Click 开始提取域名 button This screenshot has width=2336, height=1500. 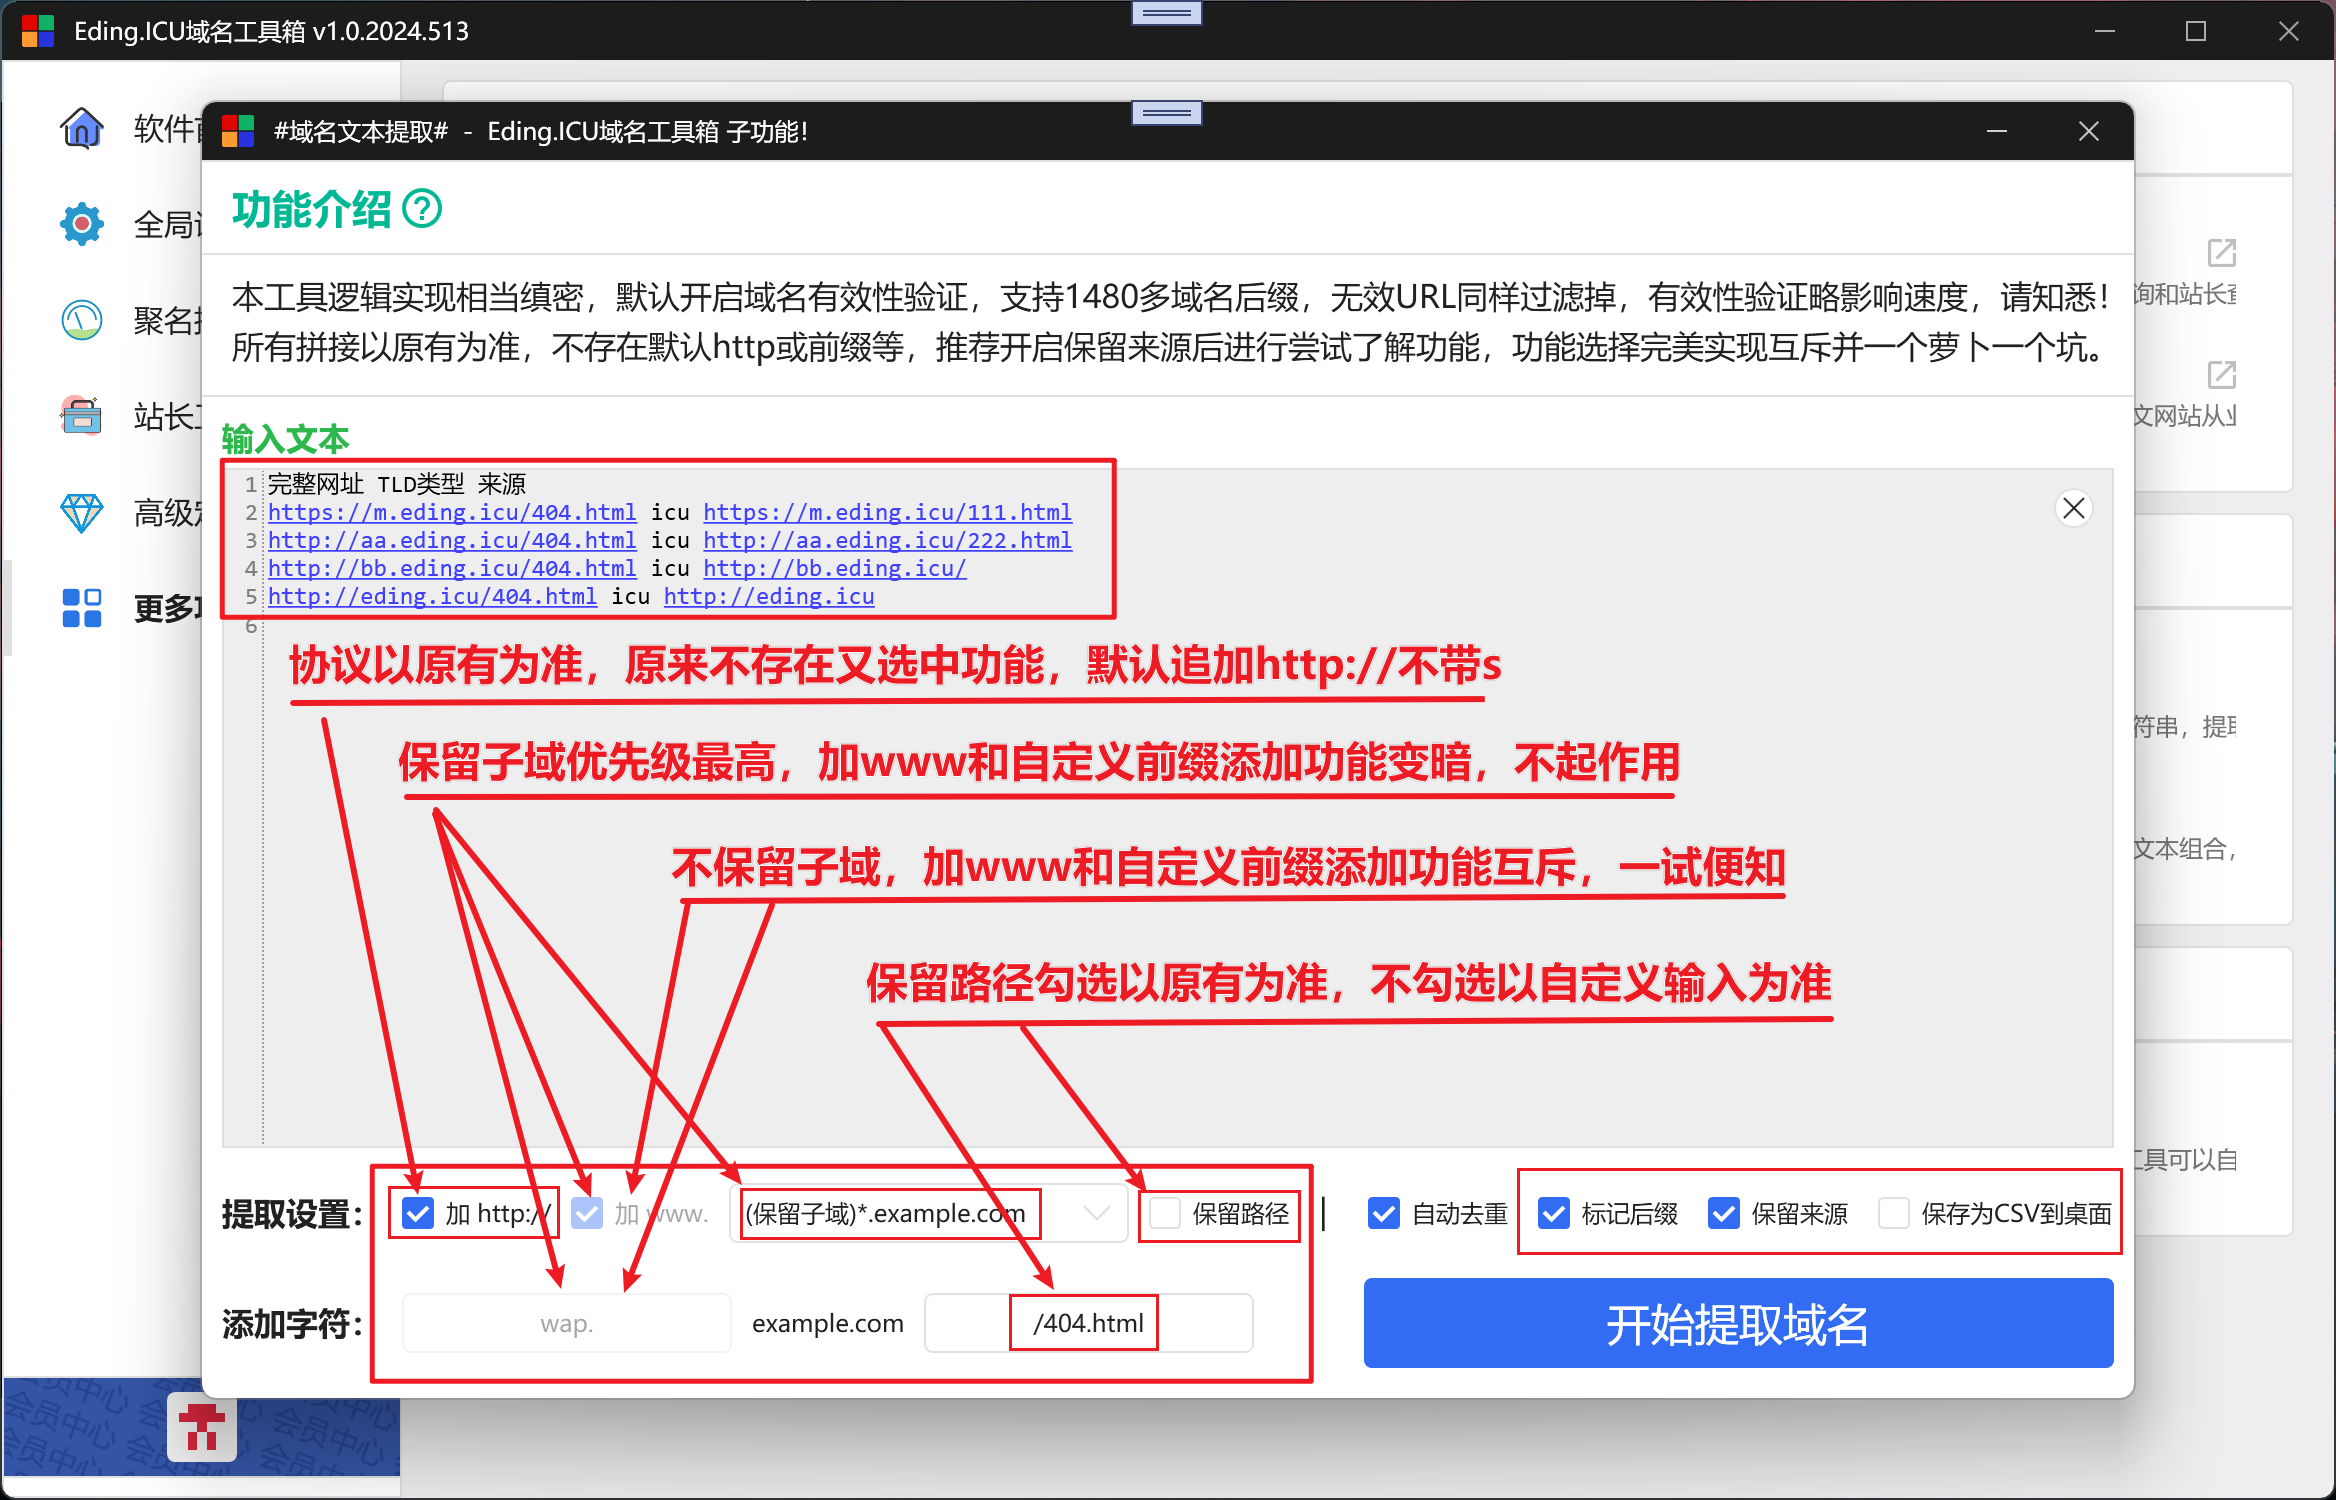click(1738, 1323)
